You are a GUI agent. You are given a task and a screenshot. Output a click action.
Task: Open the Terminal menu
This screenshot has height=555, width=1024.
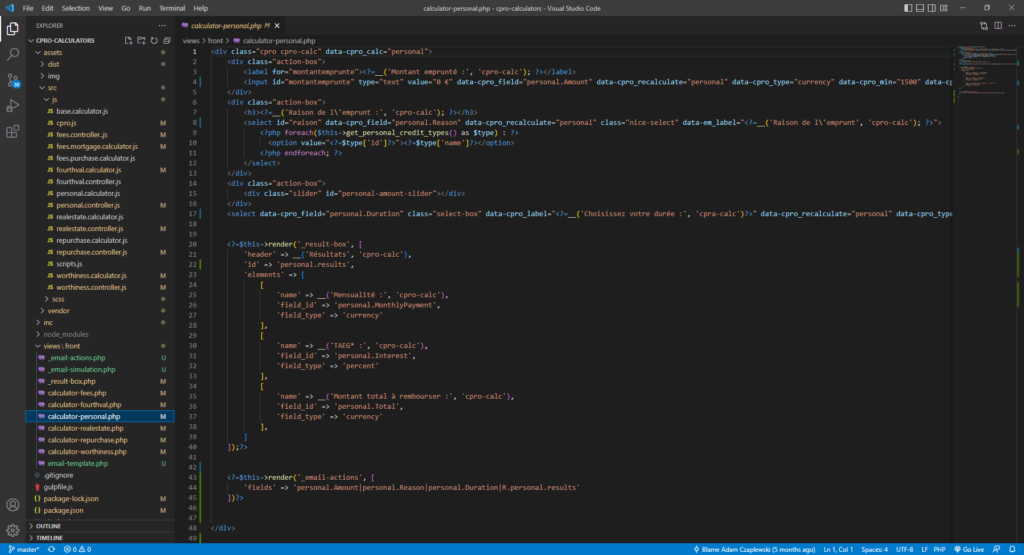pyautogui.click(x=172, y=8)
